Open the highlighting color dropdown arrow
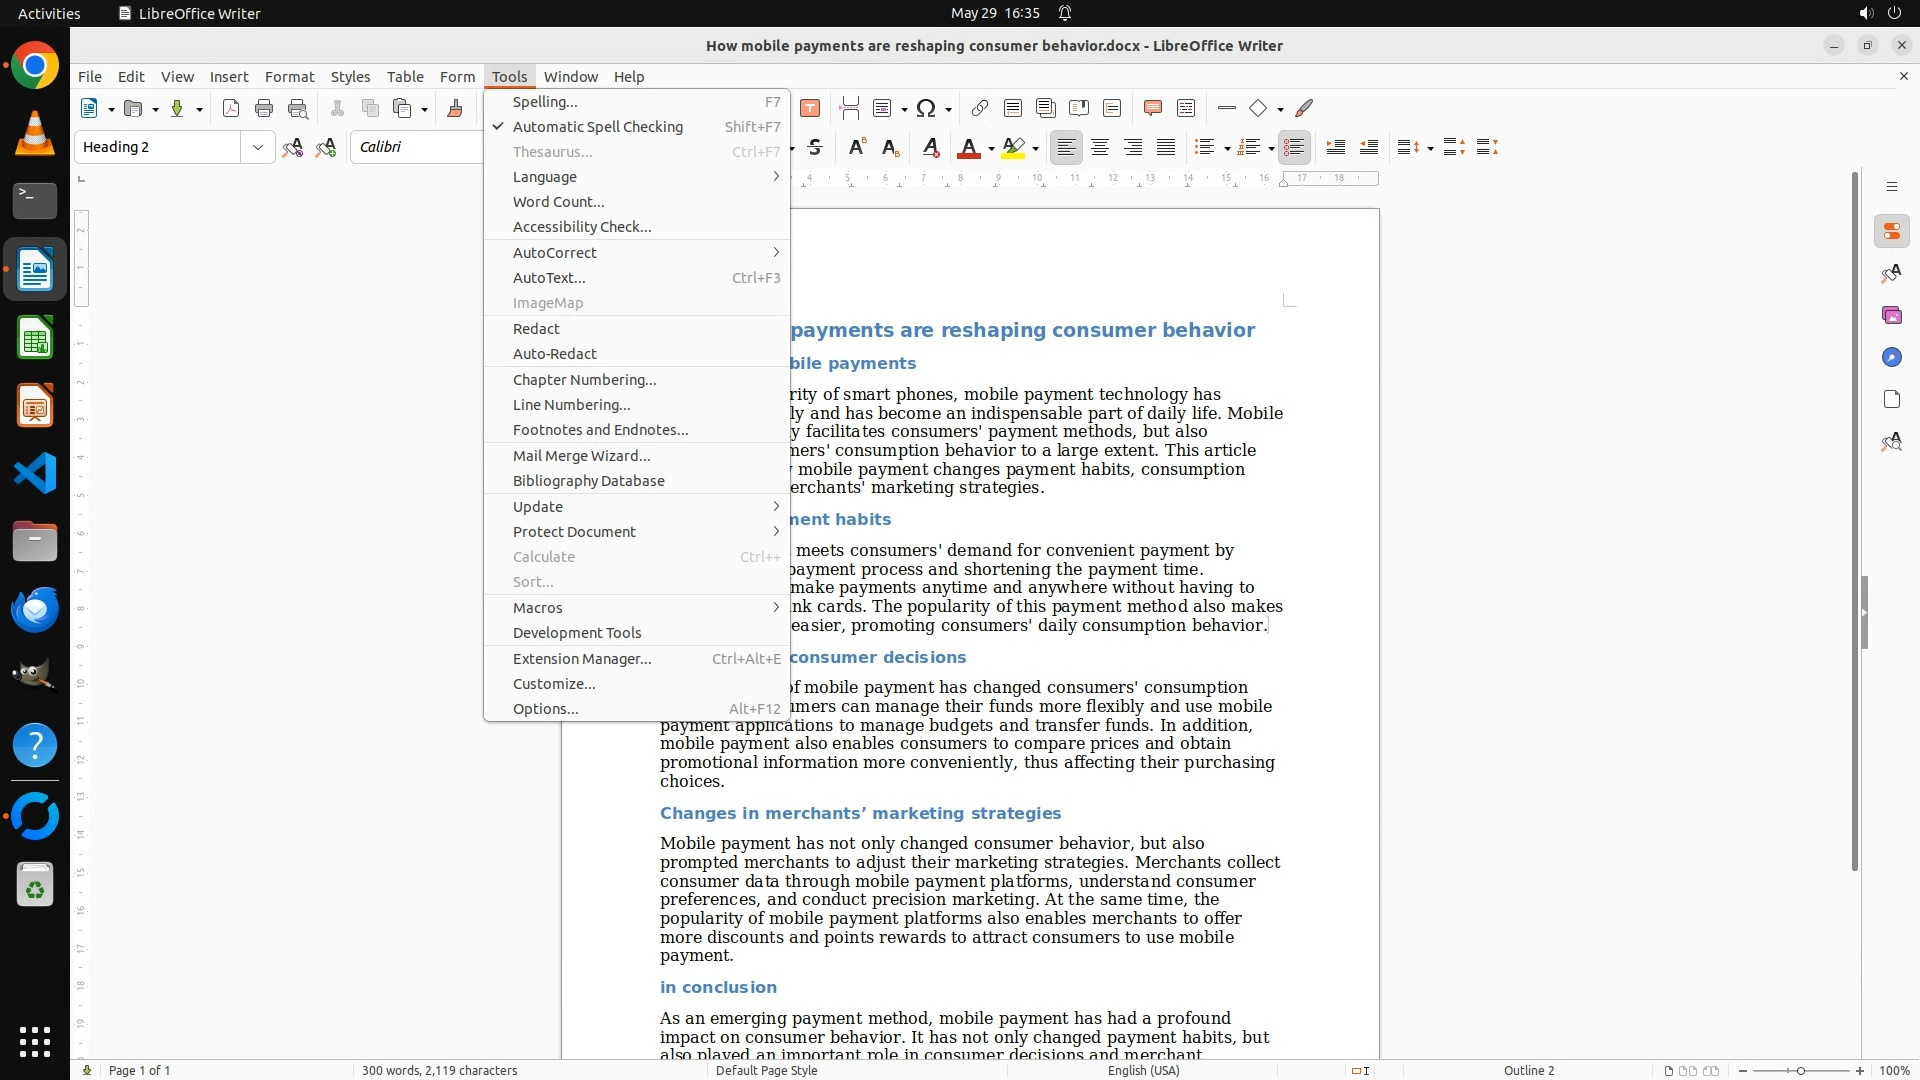Screen dimensions: 1920x1080 (x=1036, y=148)
